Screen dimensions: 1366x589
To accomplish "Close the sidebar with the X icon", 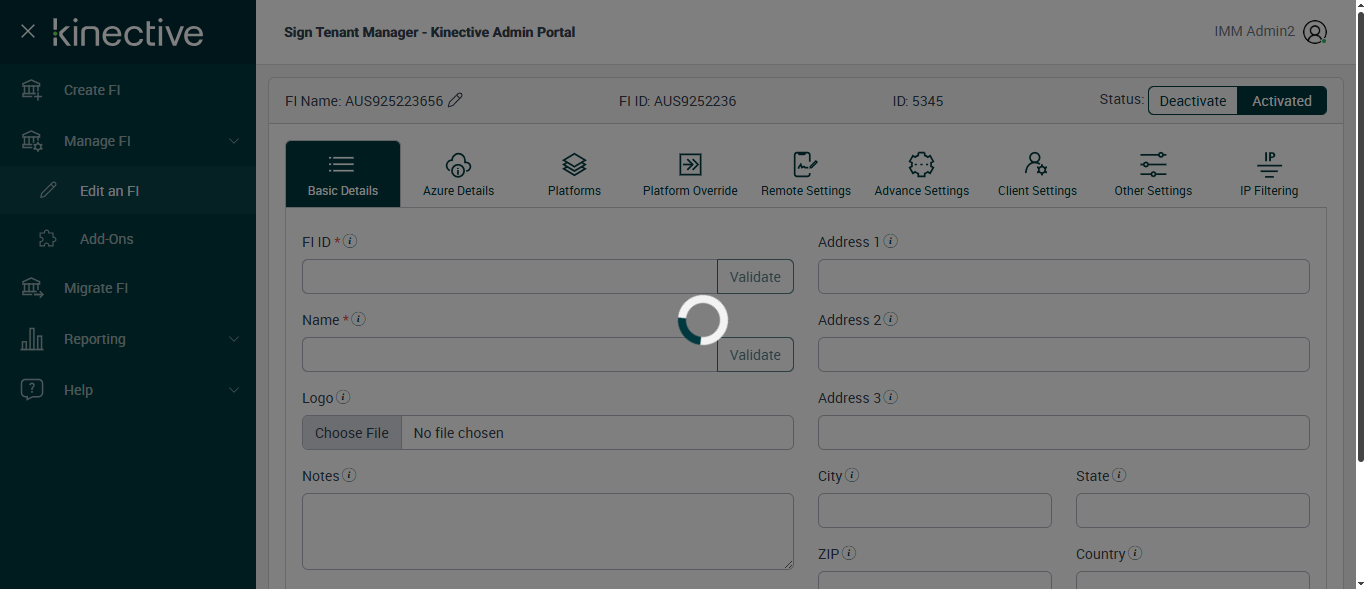I will pyautogui.click(x=28, y=32).
